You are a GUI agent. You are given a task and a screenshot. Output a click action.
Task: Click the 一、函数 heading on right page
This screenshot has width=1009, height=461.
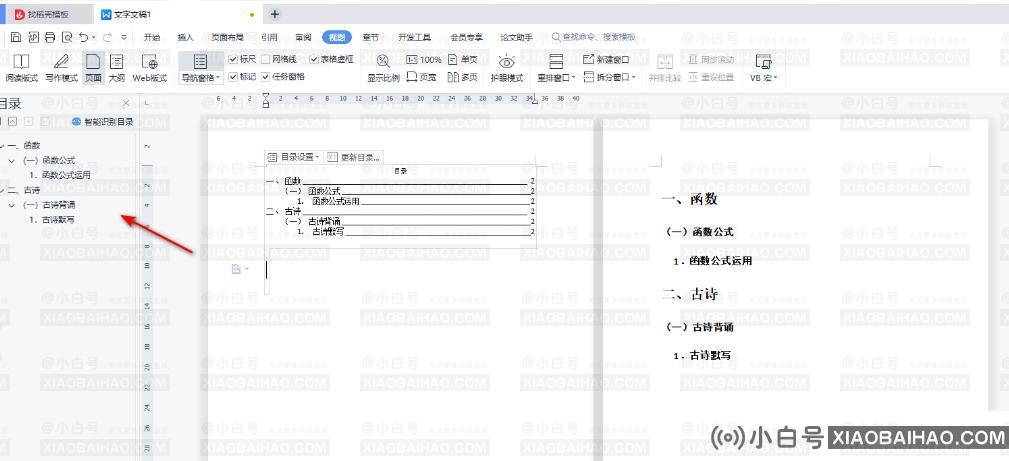(689, 200)
